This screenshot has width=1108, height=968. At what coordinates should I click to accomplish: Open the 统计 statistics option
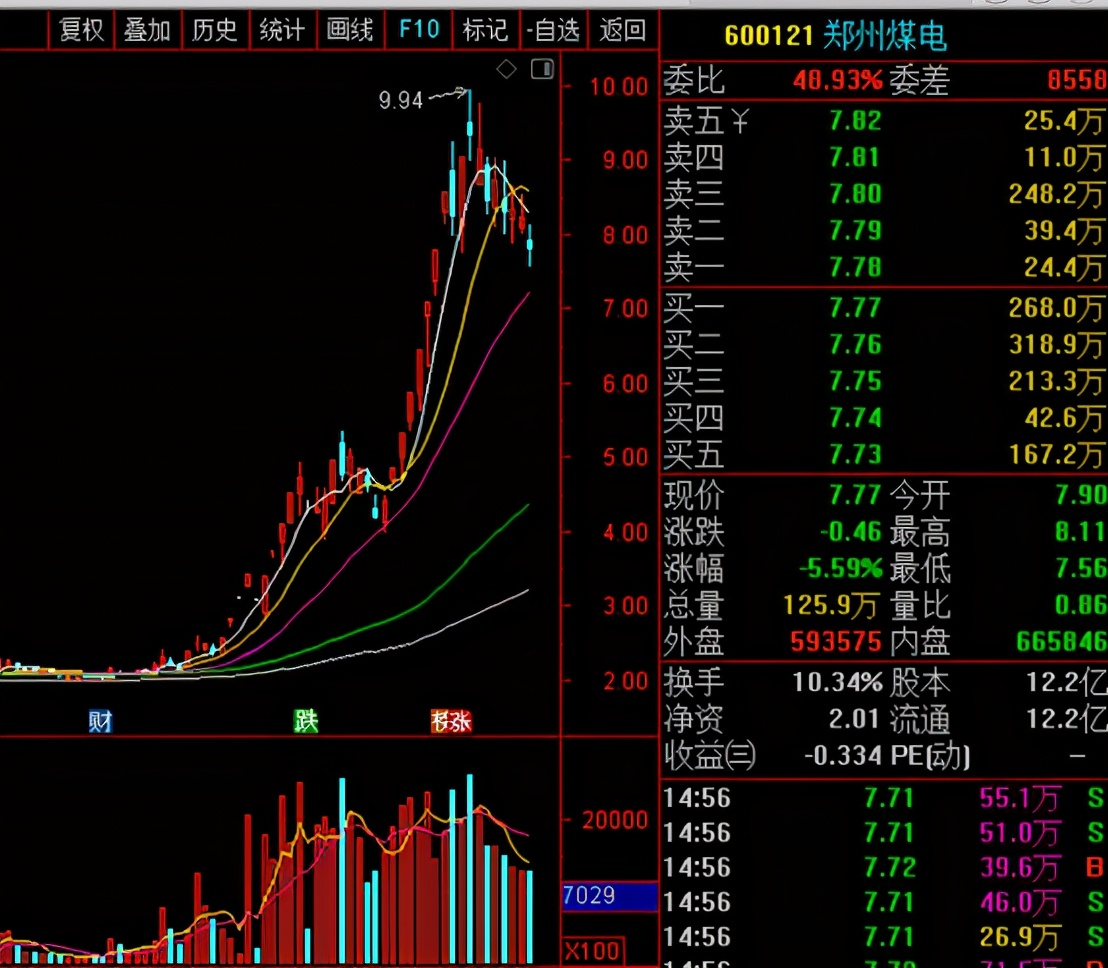pos(282,30)
